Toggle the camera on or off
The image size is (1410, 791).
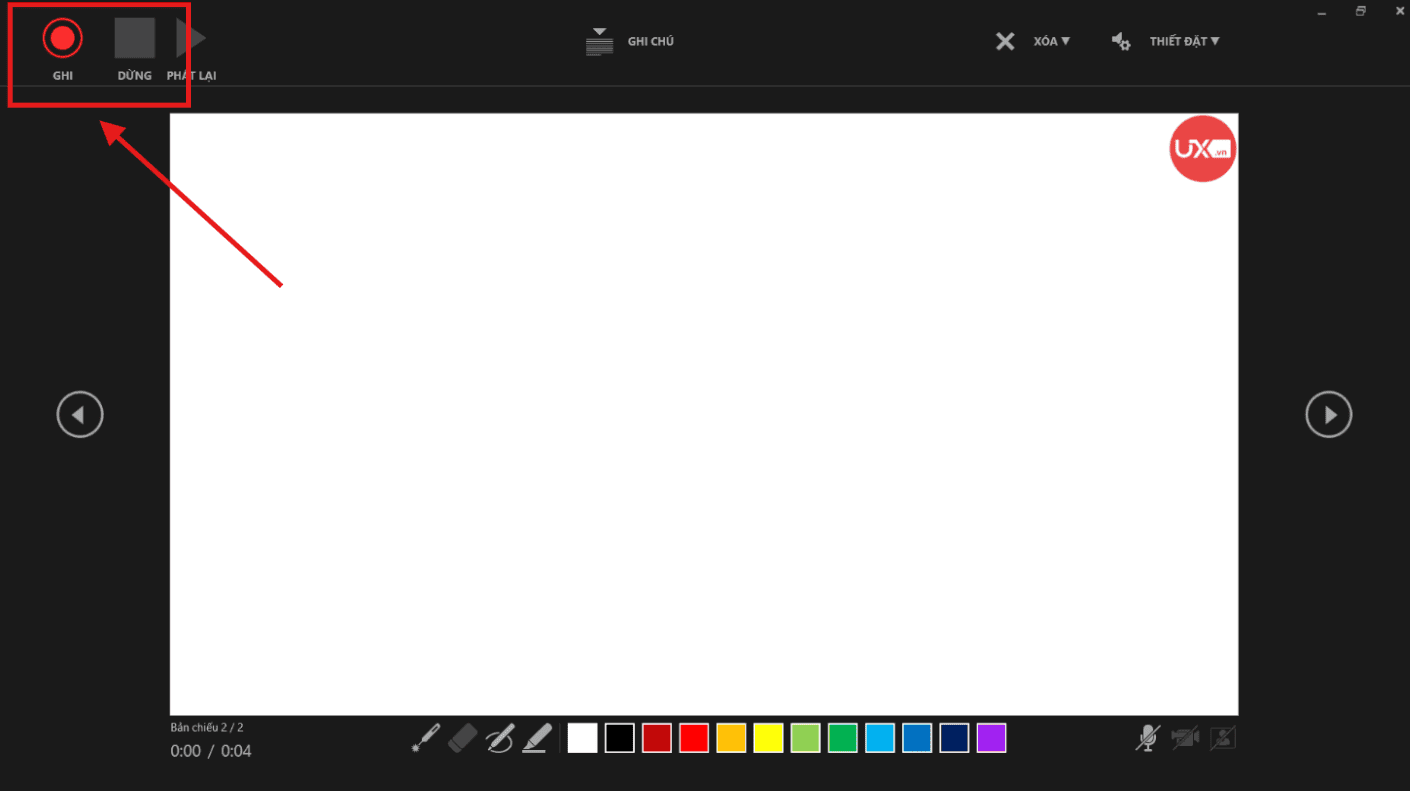(1185, 738)
